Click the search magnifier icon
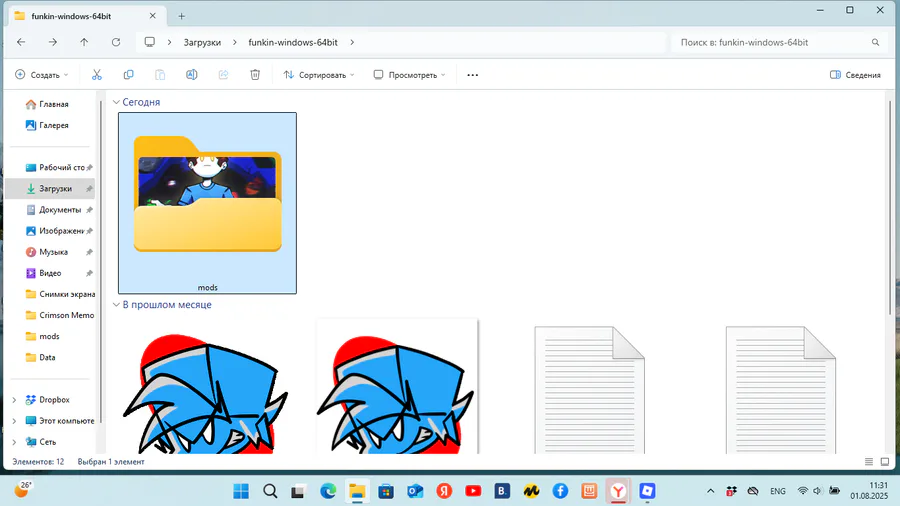Image resolution: width=900 pixels, height=506 pixels. point(875,42)
